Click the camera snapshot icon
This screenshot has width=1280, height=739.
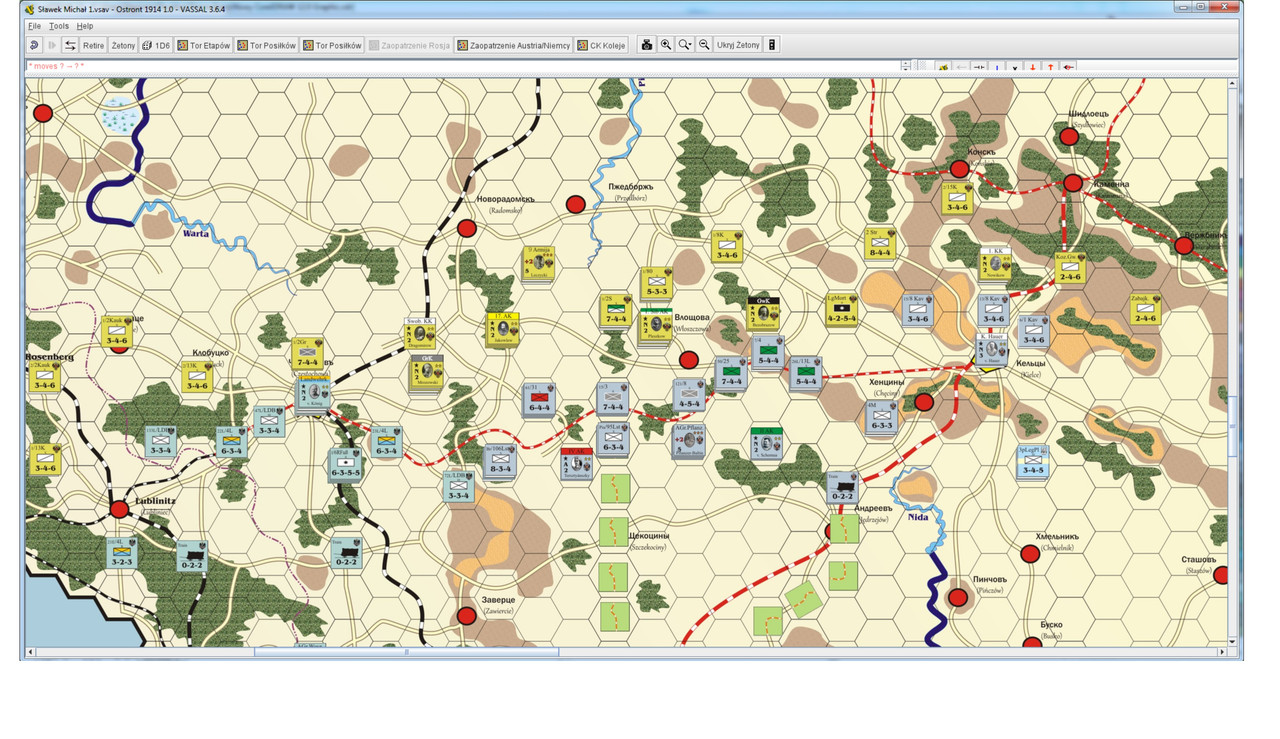pyautogui.click(x=647, y=45)
